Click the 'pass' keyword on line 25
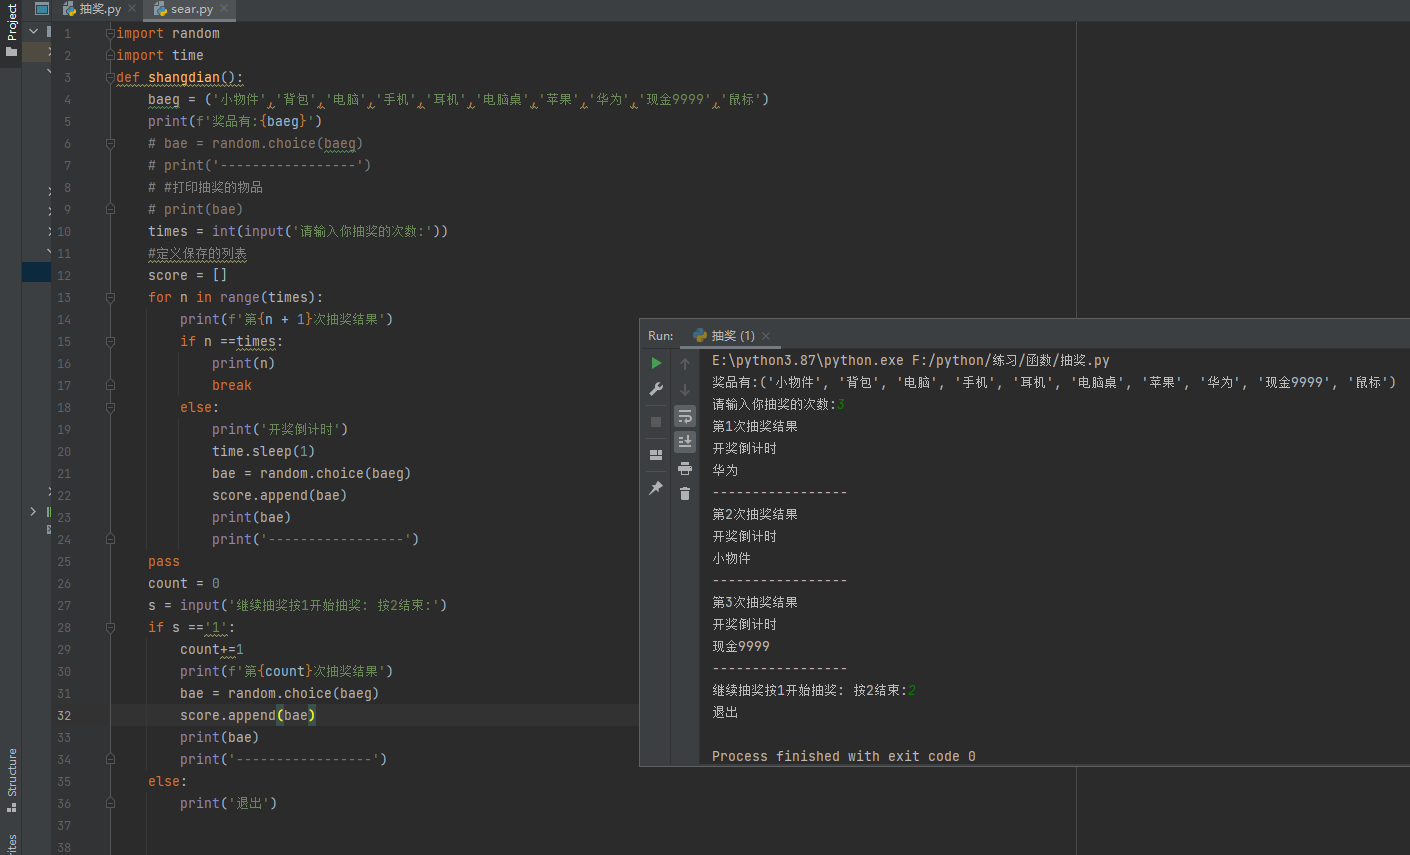 click(164, 561)
